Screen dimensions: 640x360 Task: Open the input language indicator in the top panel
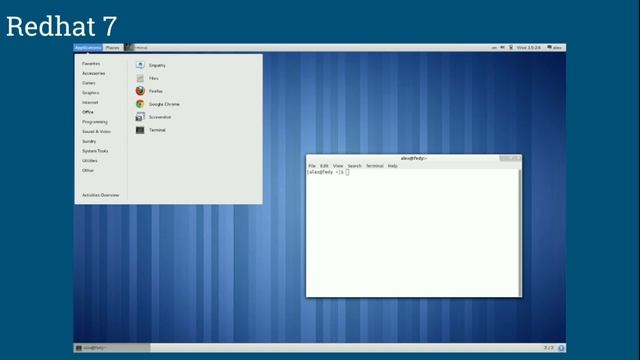coord(494,48)
